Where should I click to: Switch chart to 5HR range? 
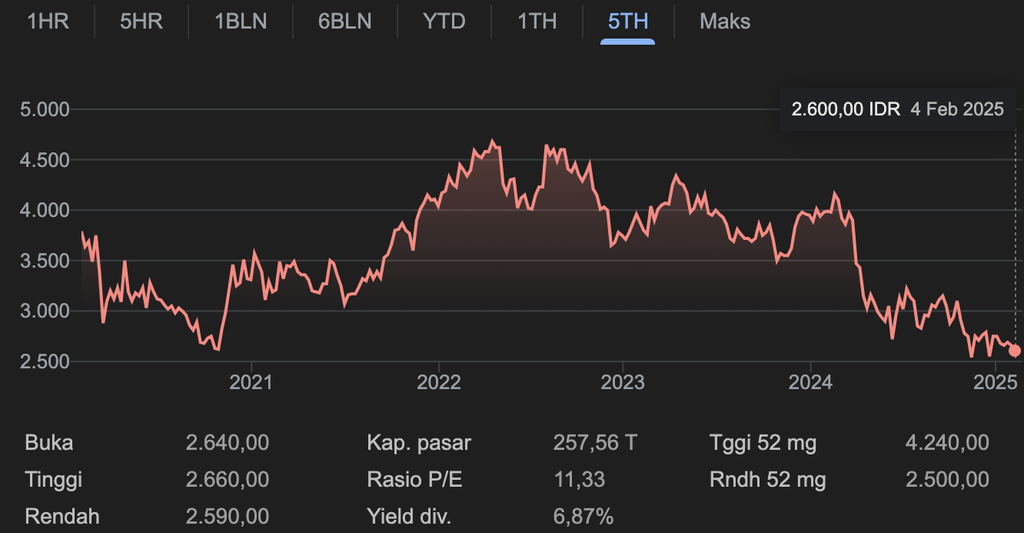click(x=141, y=21)
